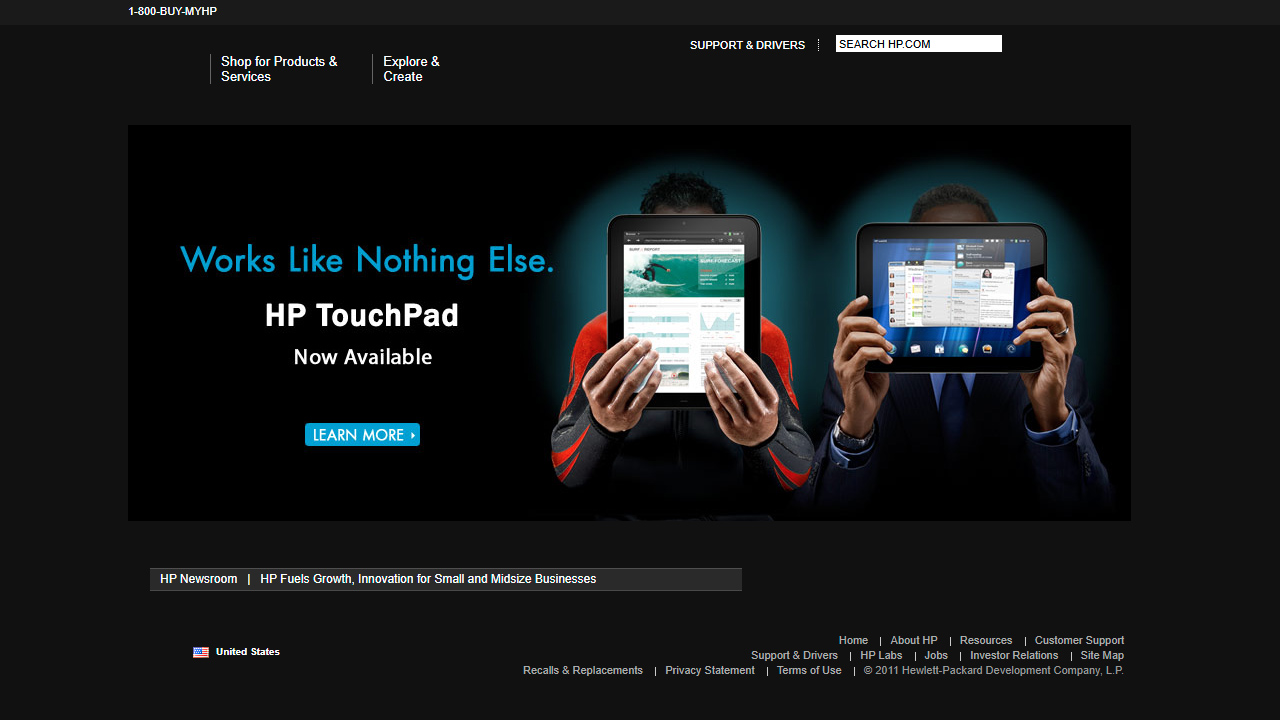Select United States country link

coord(248,652)
